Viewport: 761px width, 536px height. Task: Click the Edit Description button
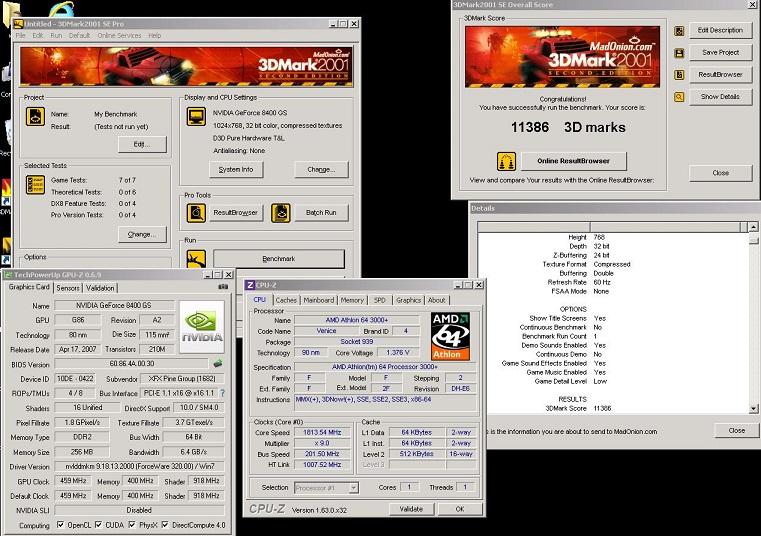click(x=720, y=30)
